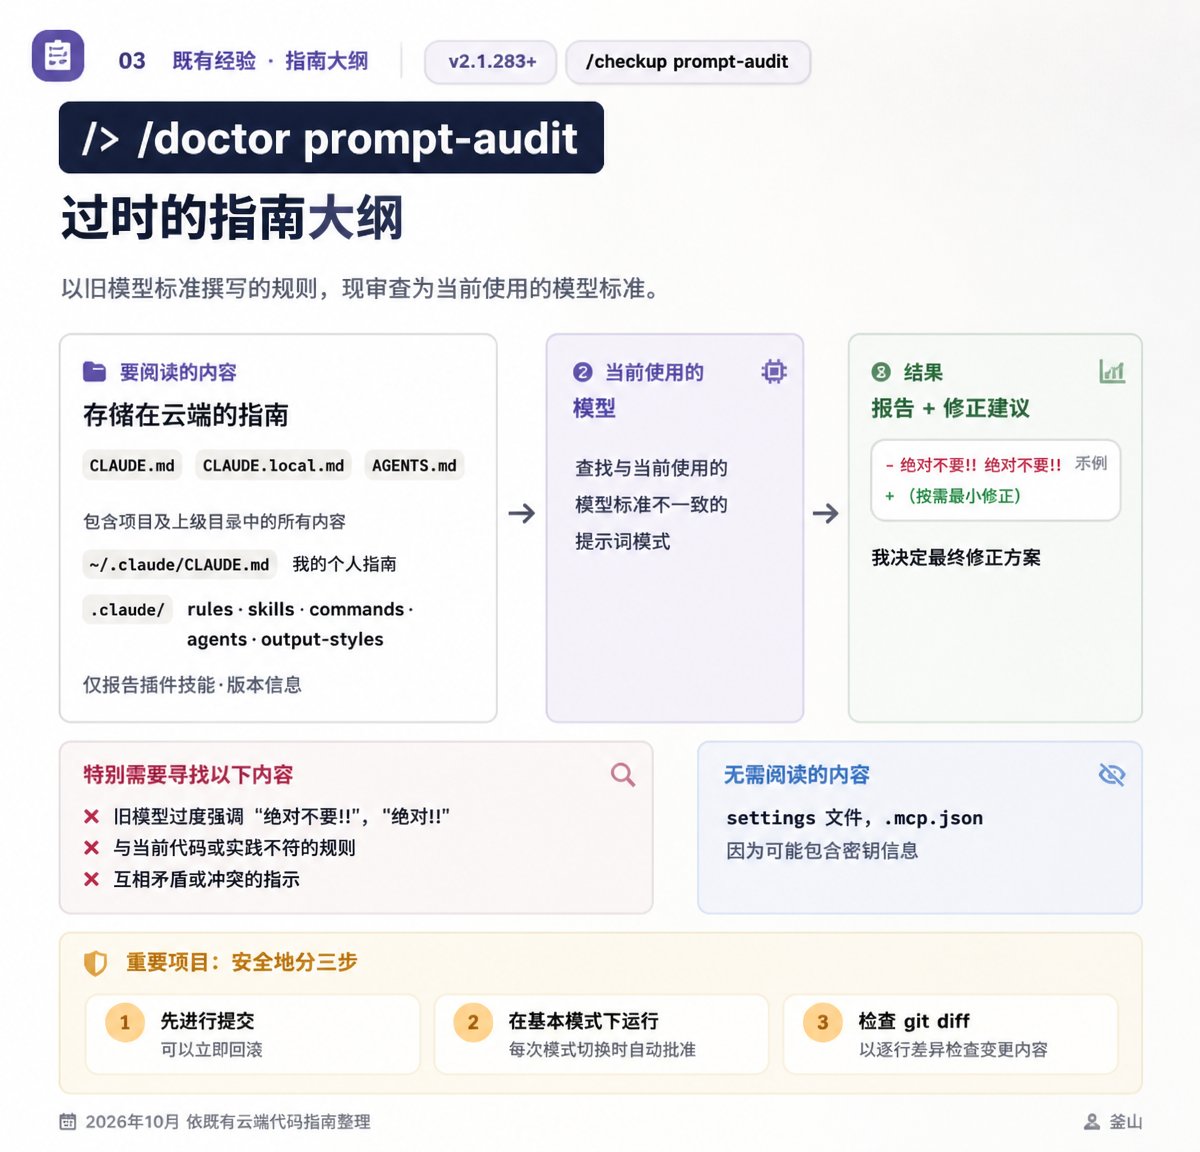Click the 在基本模式下运行 step card
Image resolution: width=1200 pixels, height=1152 pixels.
click(602, 1034)
